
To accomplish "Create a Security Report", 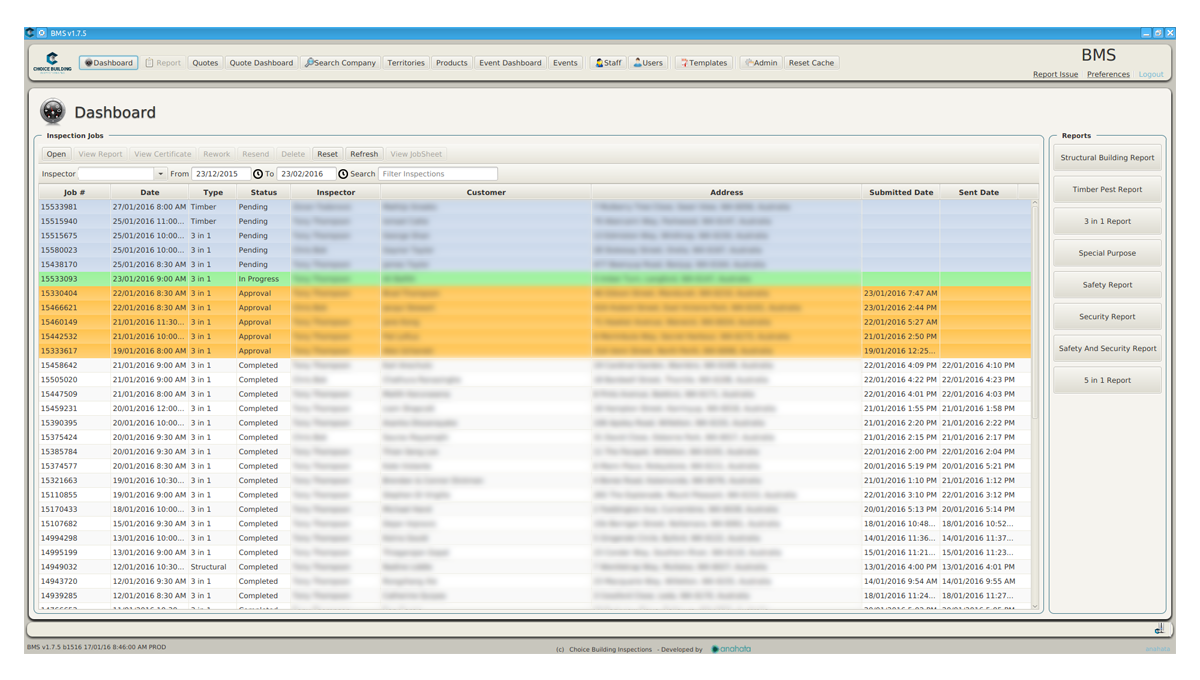I will coord(1107,317).
